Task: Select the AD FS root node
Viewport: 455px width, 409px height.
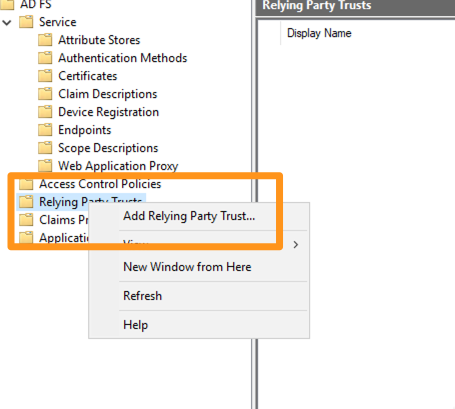Action: click(36, 4)
